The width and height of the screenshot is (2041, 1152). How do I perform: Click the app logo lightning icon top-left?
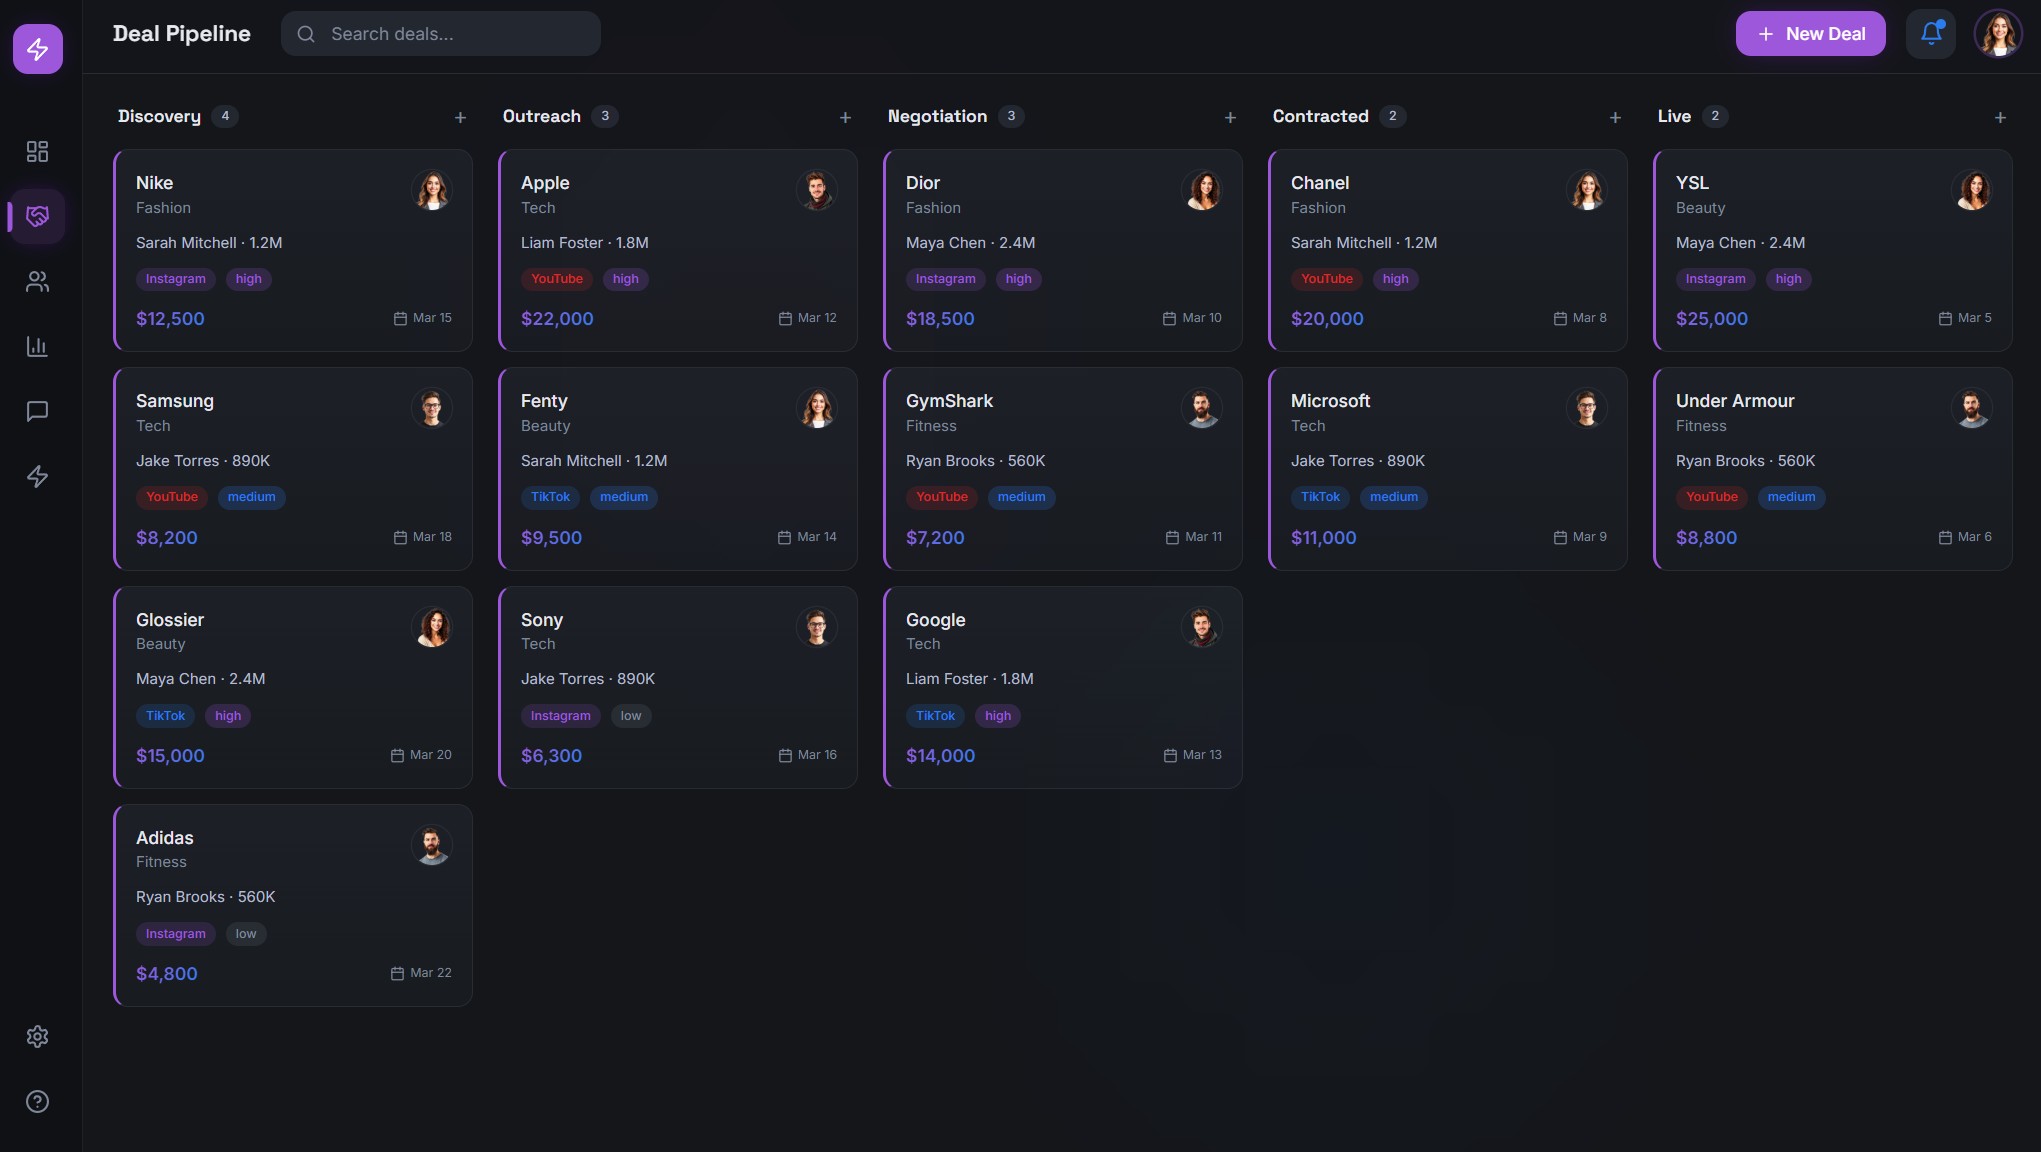pyautogui.click(x=37, y=48)
